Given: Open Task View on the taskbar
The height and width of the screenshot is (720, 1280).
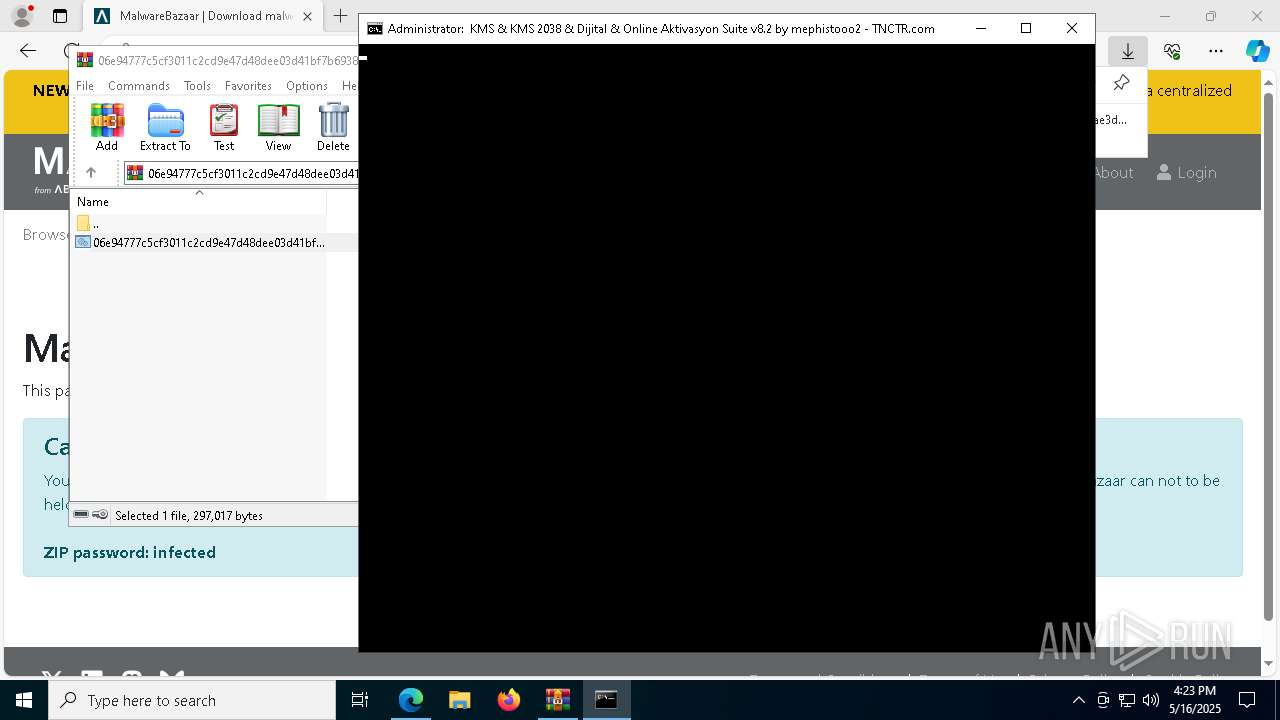Looking at the screenshot, I should coord(360,700).
